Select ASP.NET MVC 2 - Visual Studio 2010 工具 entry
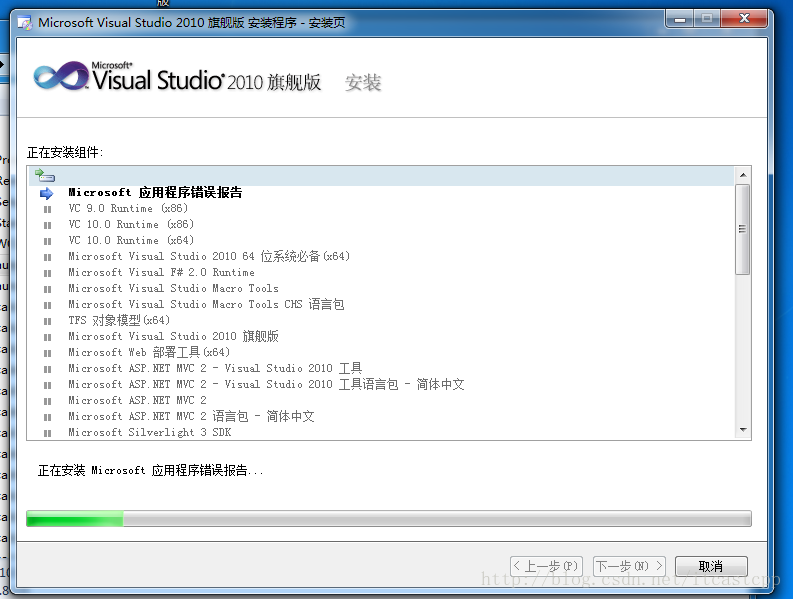 215,368
